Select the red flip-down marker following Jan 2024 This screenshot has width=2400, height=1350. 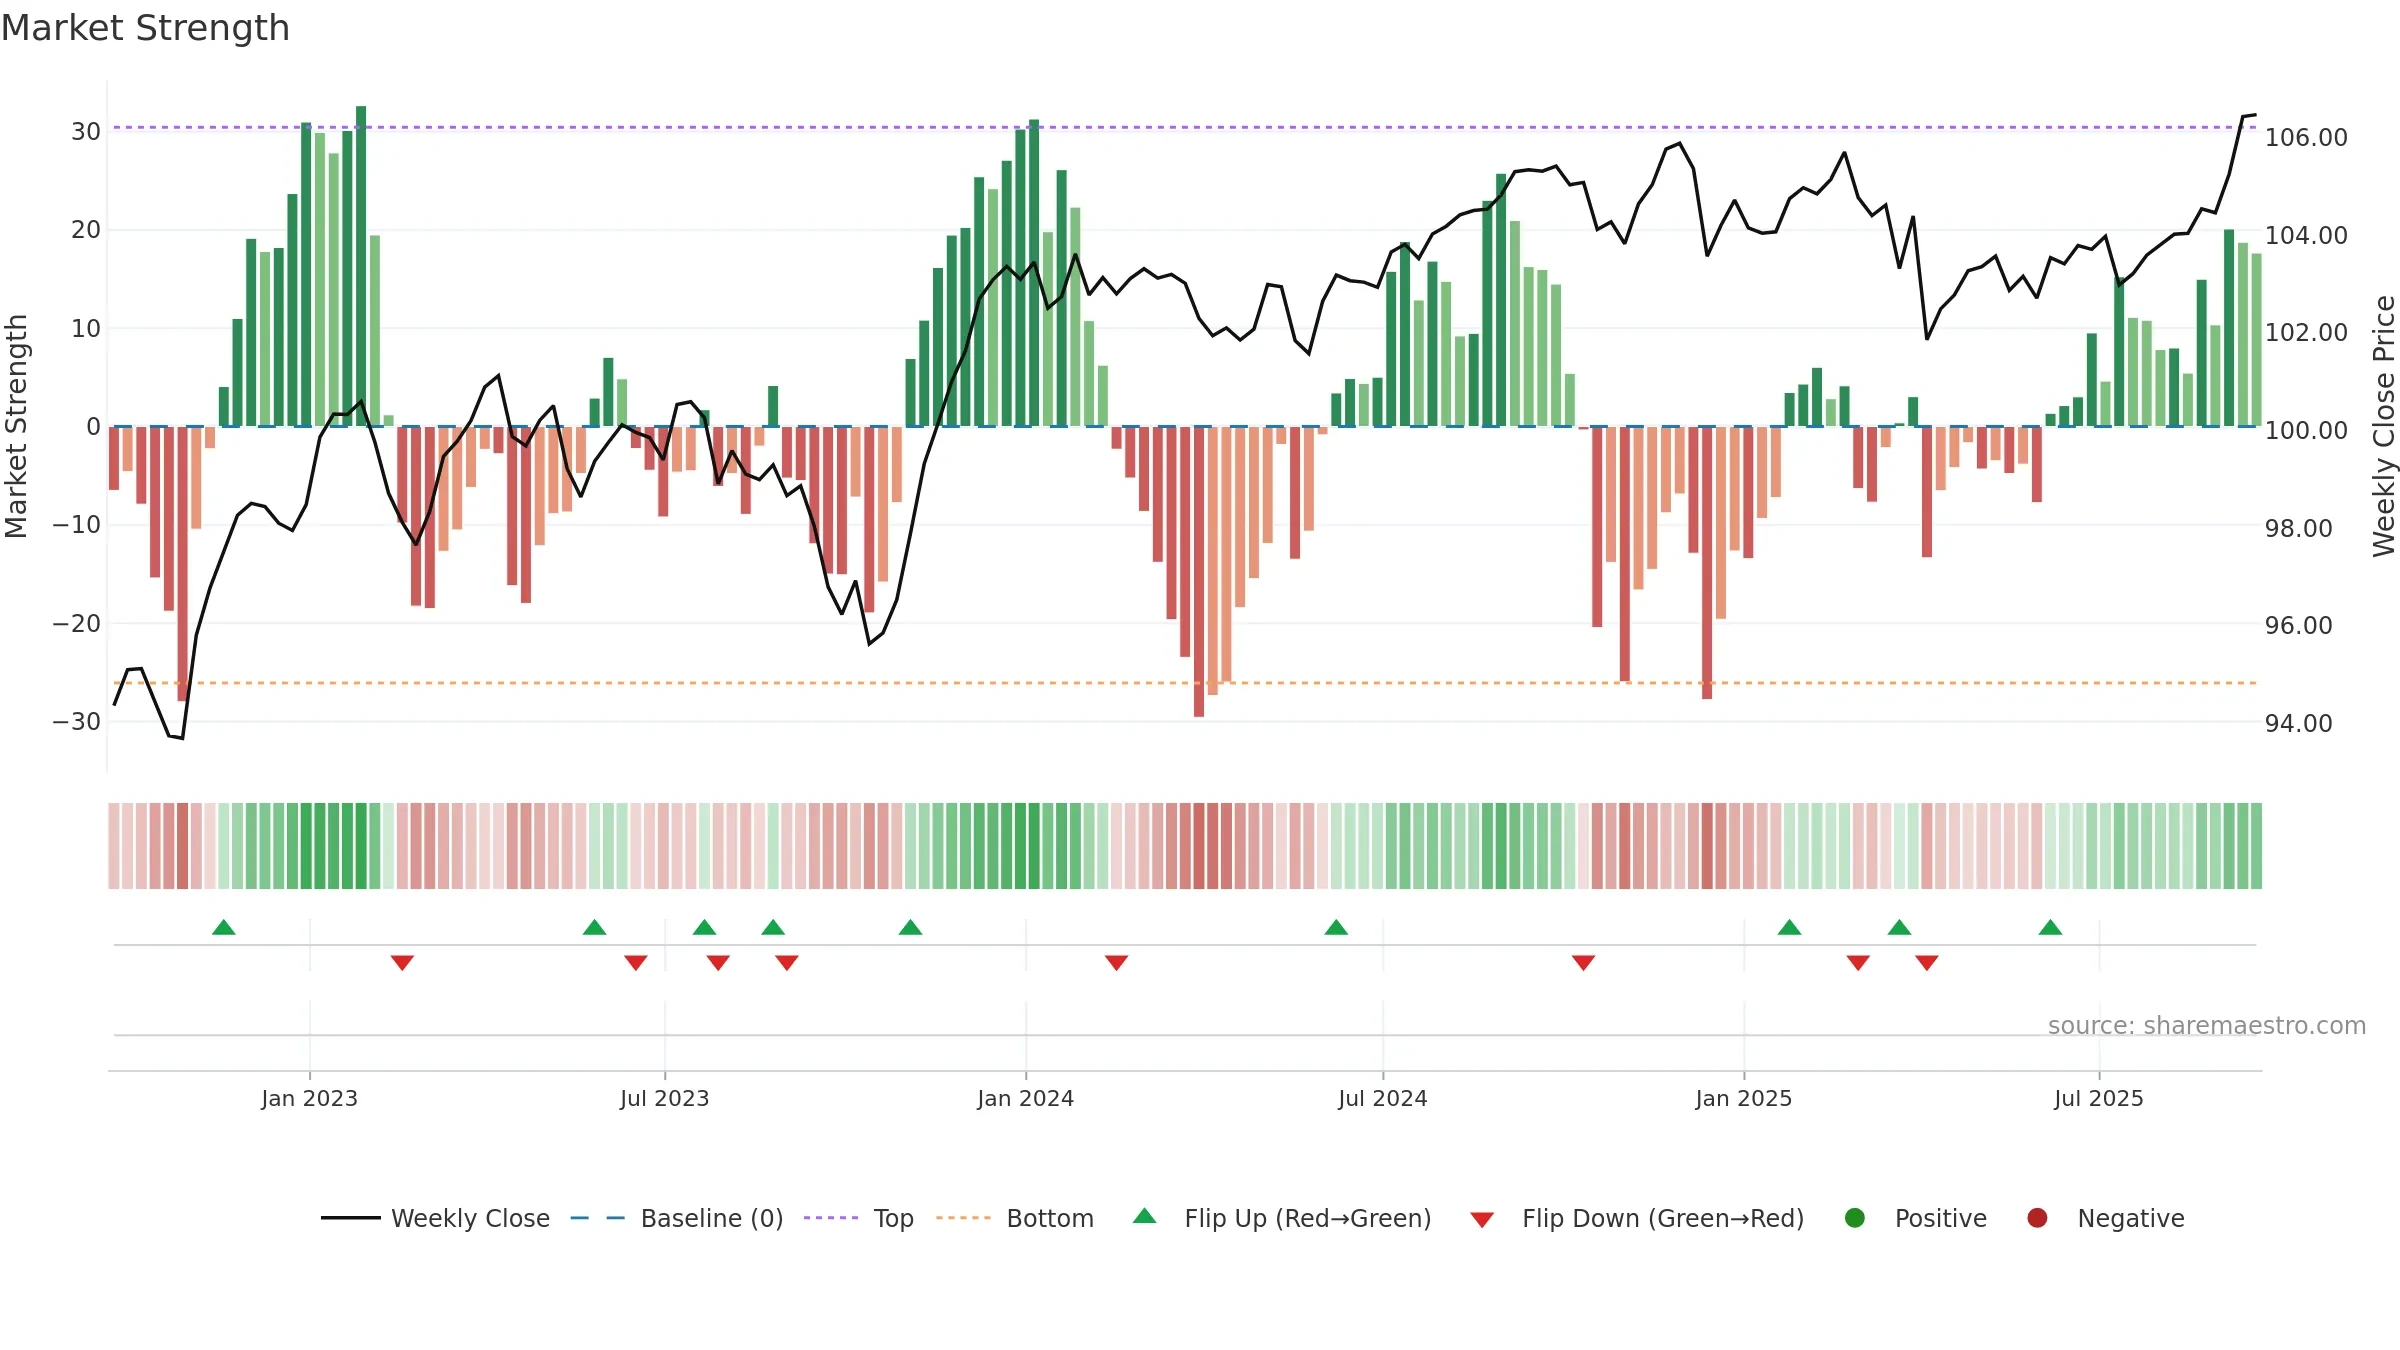(1116, 962)
